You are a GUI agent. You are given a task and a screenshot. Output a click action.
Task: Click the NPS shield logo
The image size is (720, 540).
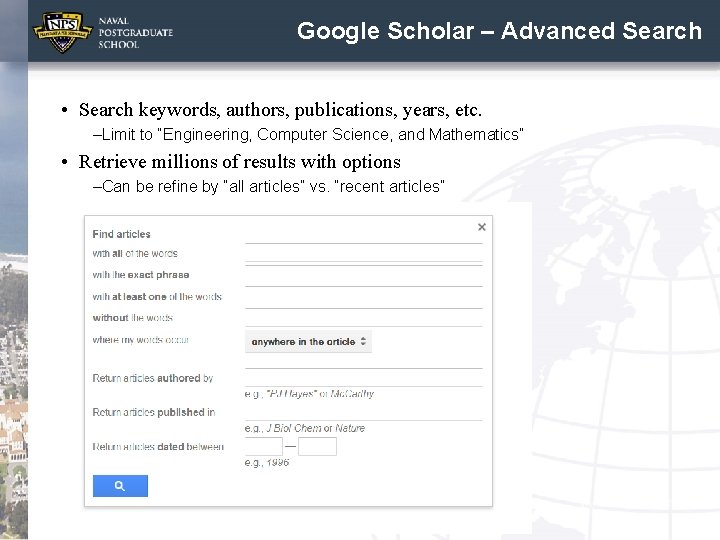[x=62, y=32]
